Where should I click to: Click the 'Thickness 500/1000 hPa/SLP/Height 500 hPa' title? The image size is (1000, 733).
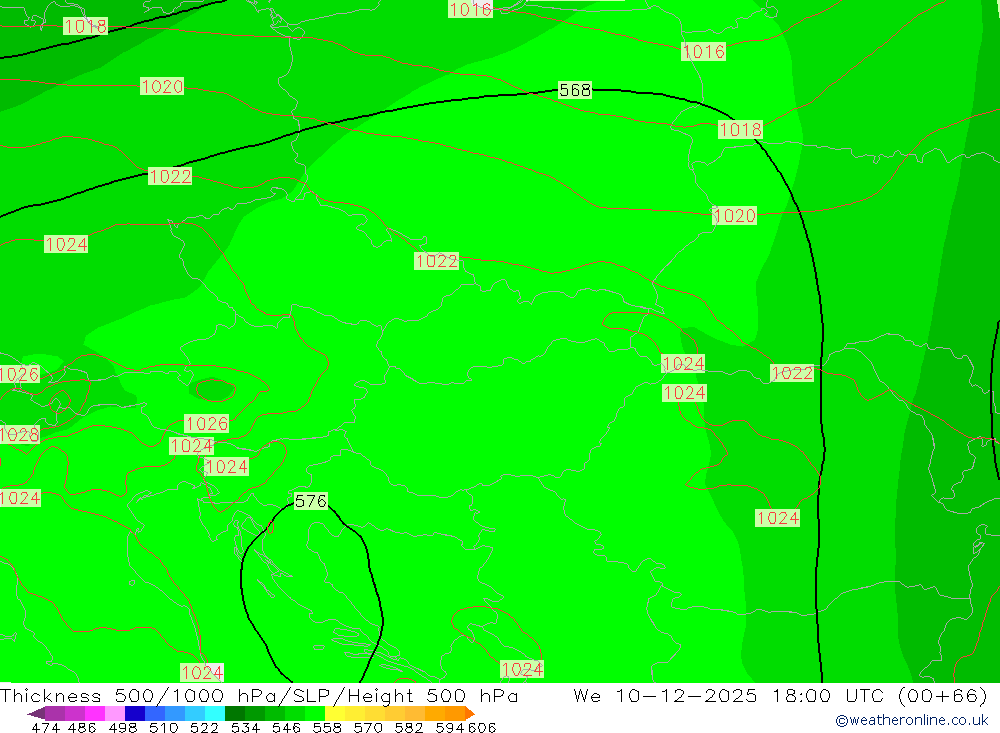[259, 695]
